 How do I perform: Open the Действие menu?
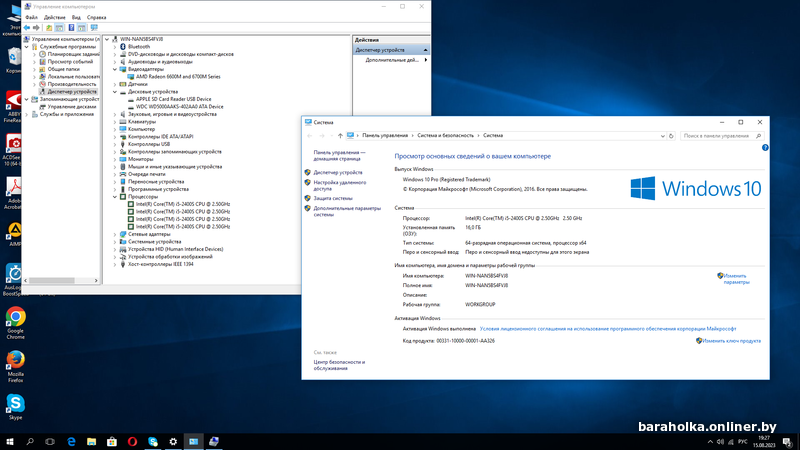(x=55, y=17)
